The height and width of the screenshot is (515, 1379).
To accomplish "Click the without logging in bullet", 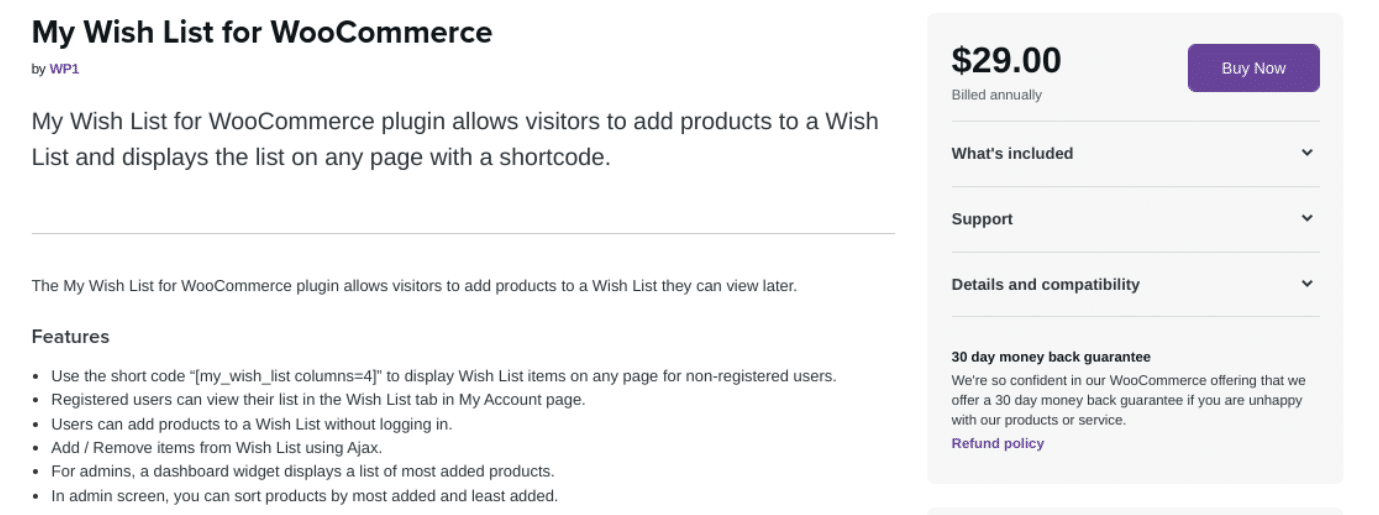I will (251, 423).
